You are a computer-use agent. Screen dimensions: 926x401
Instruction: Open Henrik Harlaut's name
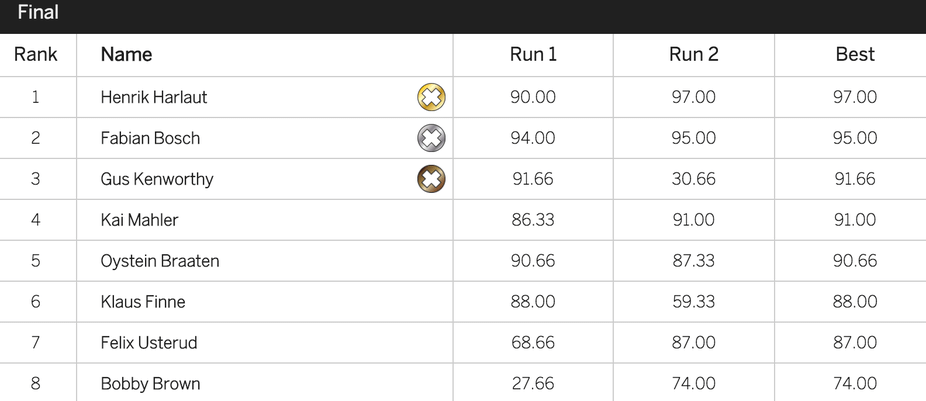tap(154, 97)
